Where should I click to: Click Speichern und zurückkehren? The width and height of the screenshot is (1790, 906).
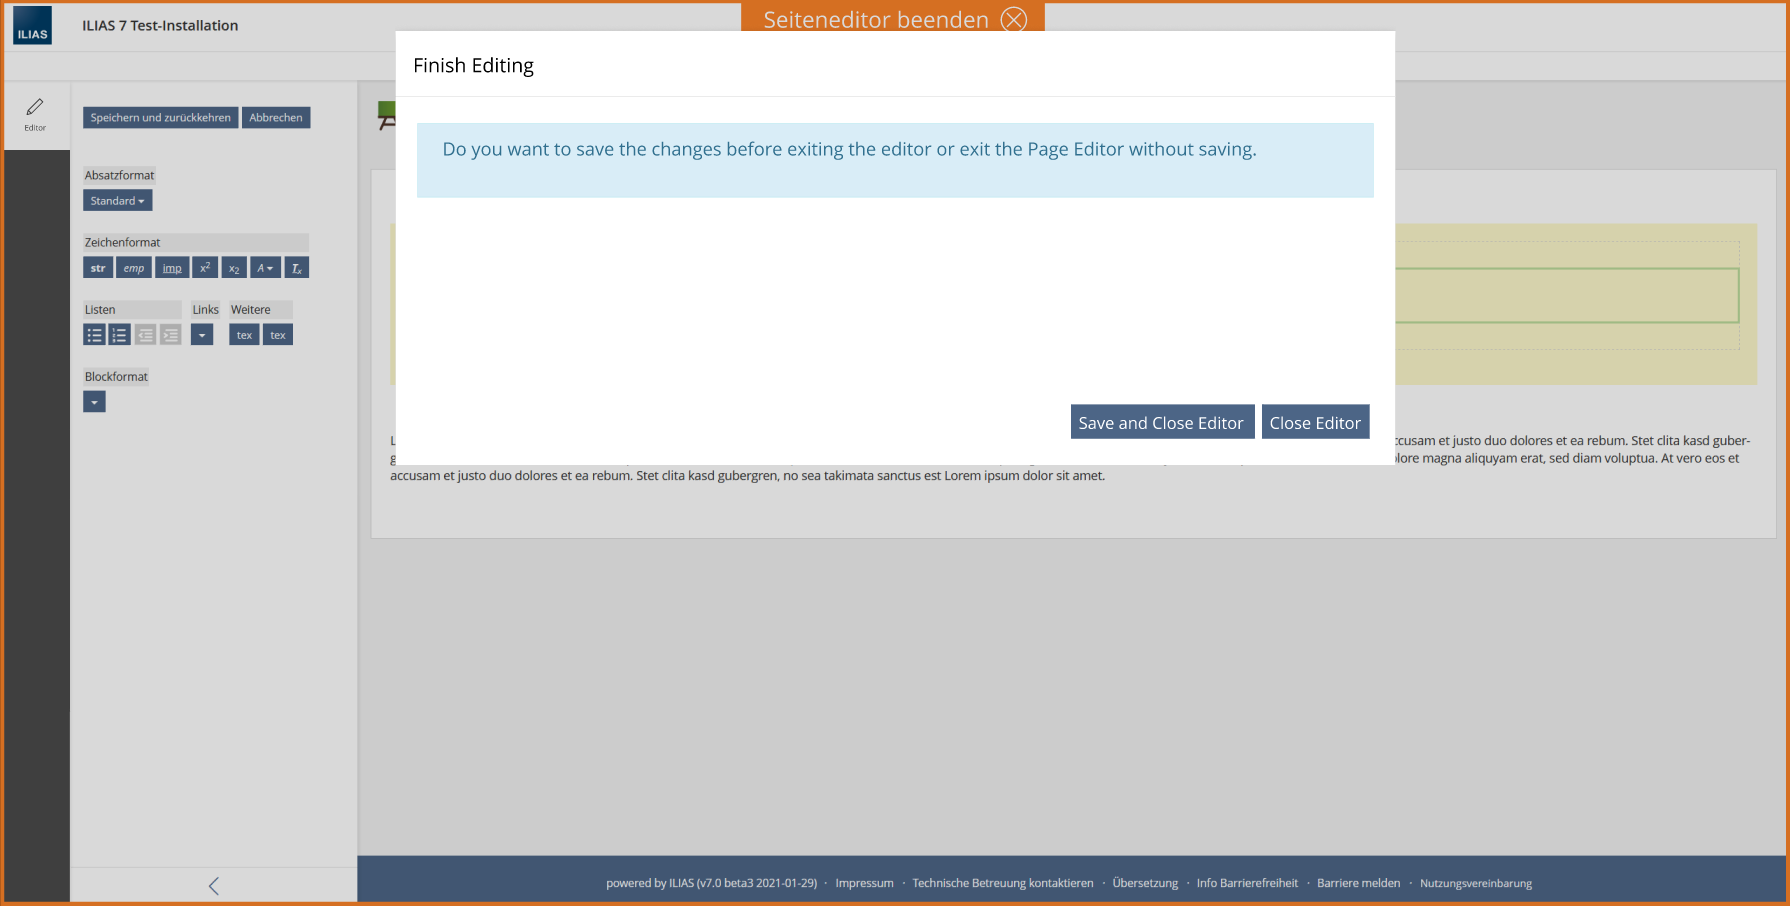(161, 118)
